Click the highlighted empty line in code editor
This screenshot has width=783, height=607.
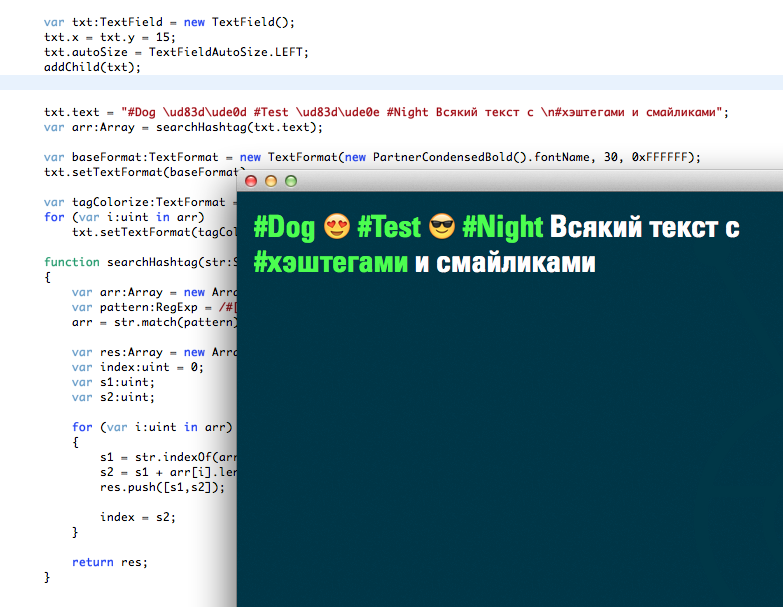pyautogui.click(x=392, y=82)
